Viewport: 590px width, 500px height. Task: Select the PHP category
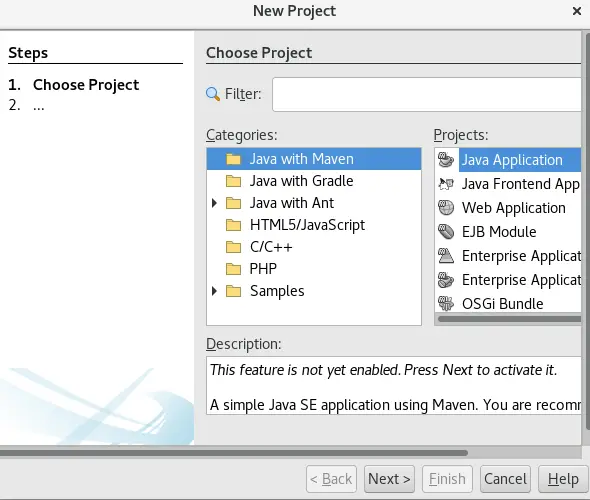263,269
